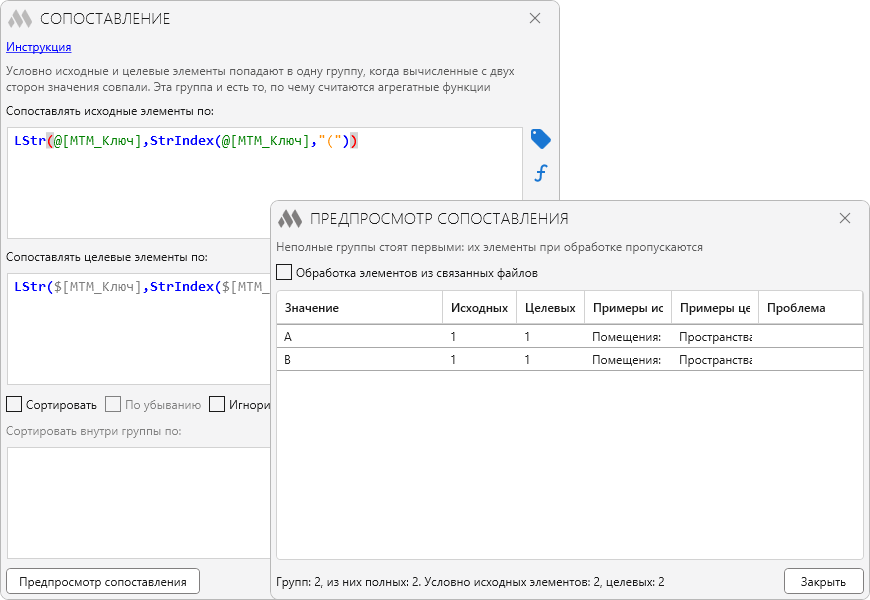Click into the source elements formula field
The image size is (870, 600).
[265, 183]
